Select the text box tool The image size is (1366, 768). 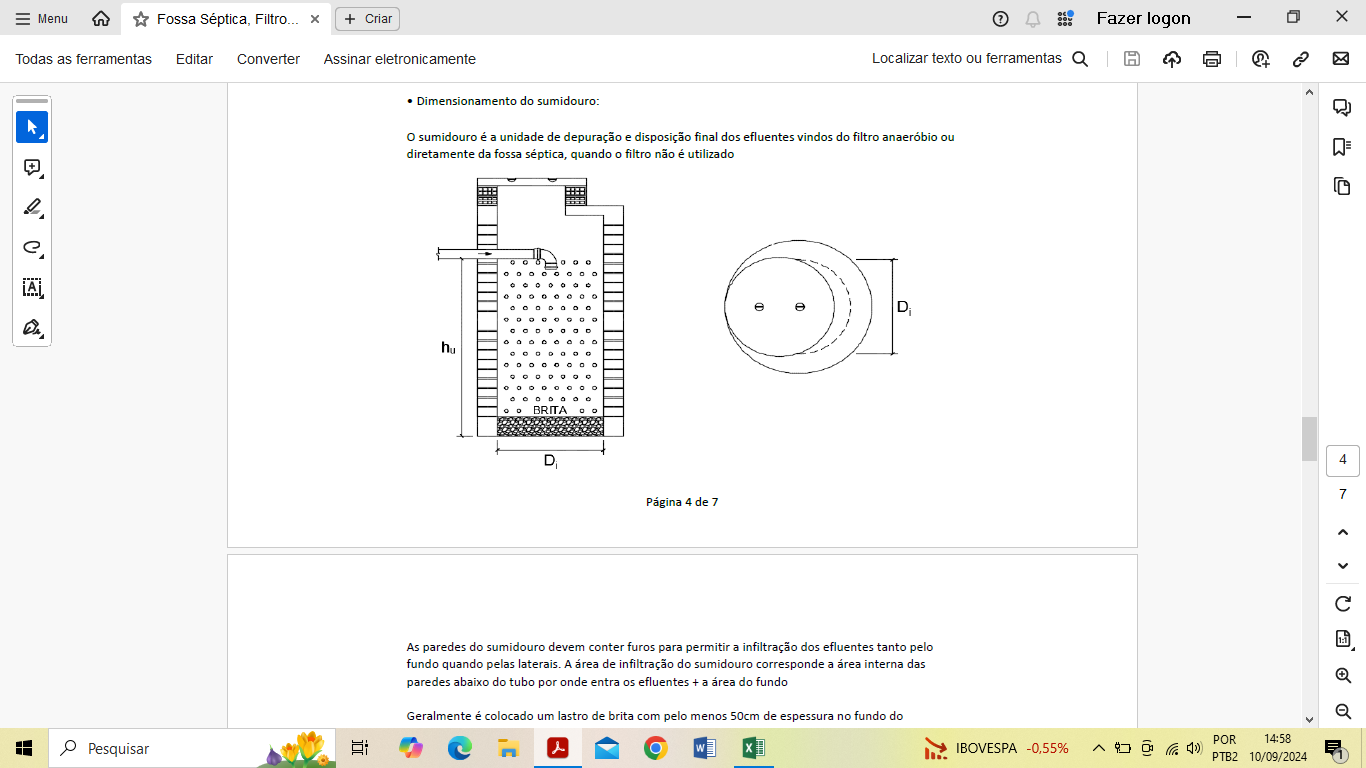(32, 288)
